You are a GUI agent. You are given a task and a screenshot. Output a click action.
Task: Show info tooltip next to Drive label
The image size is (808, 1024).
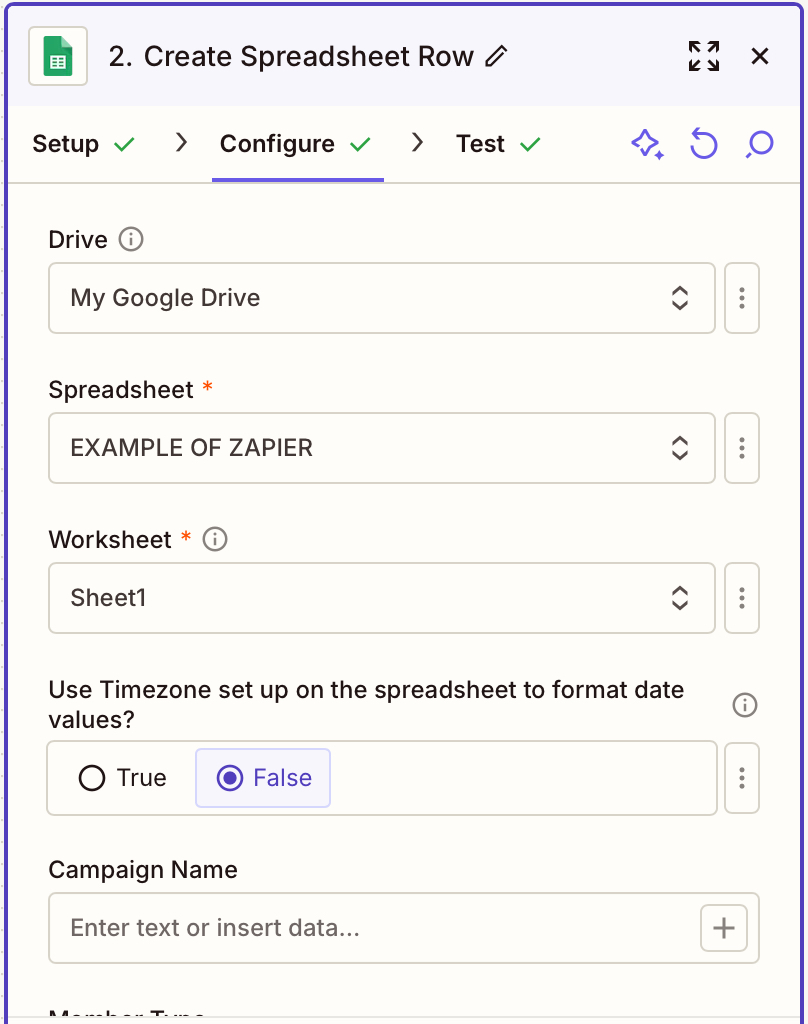tap(131, 239)
